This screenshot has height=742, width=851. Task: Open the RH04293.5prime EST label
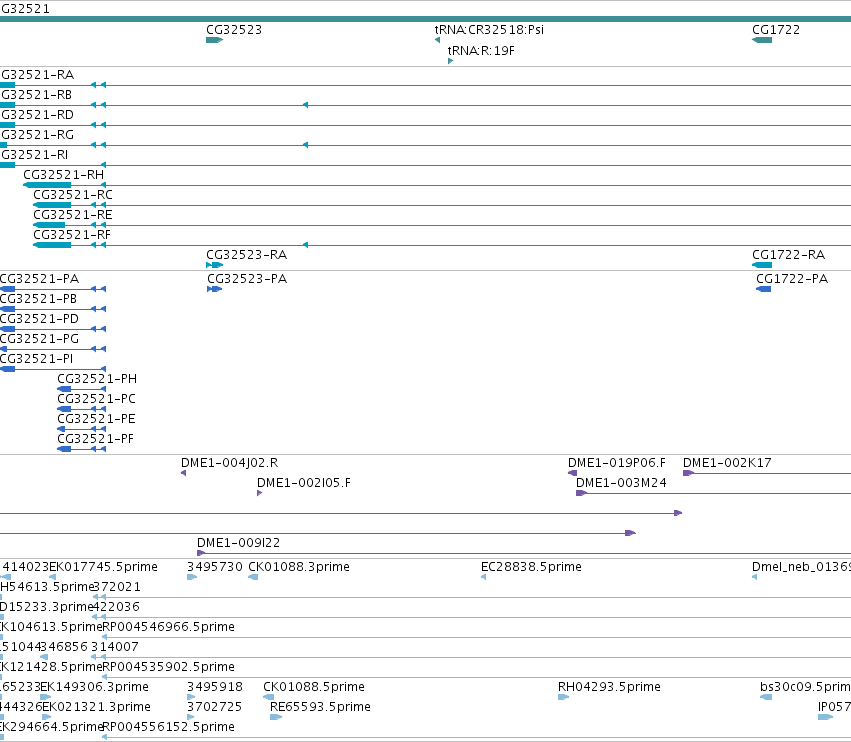point(609,687)
